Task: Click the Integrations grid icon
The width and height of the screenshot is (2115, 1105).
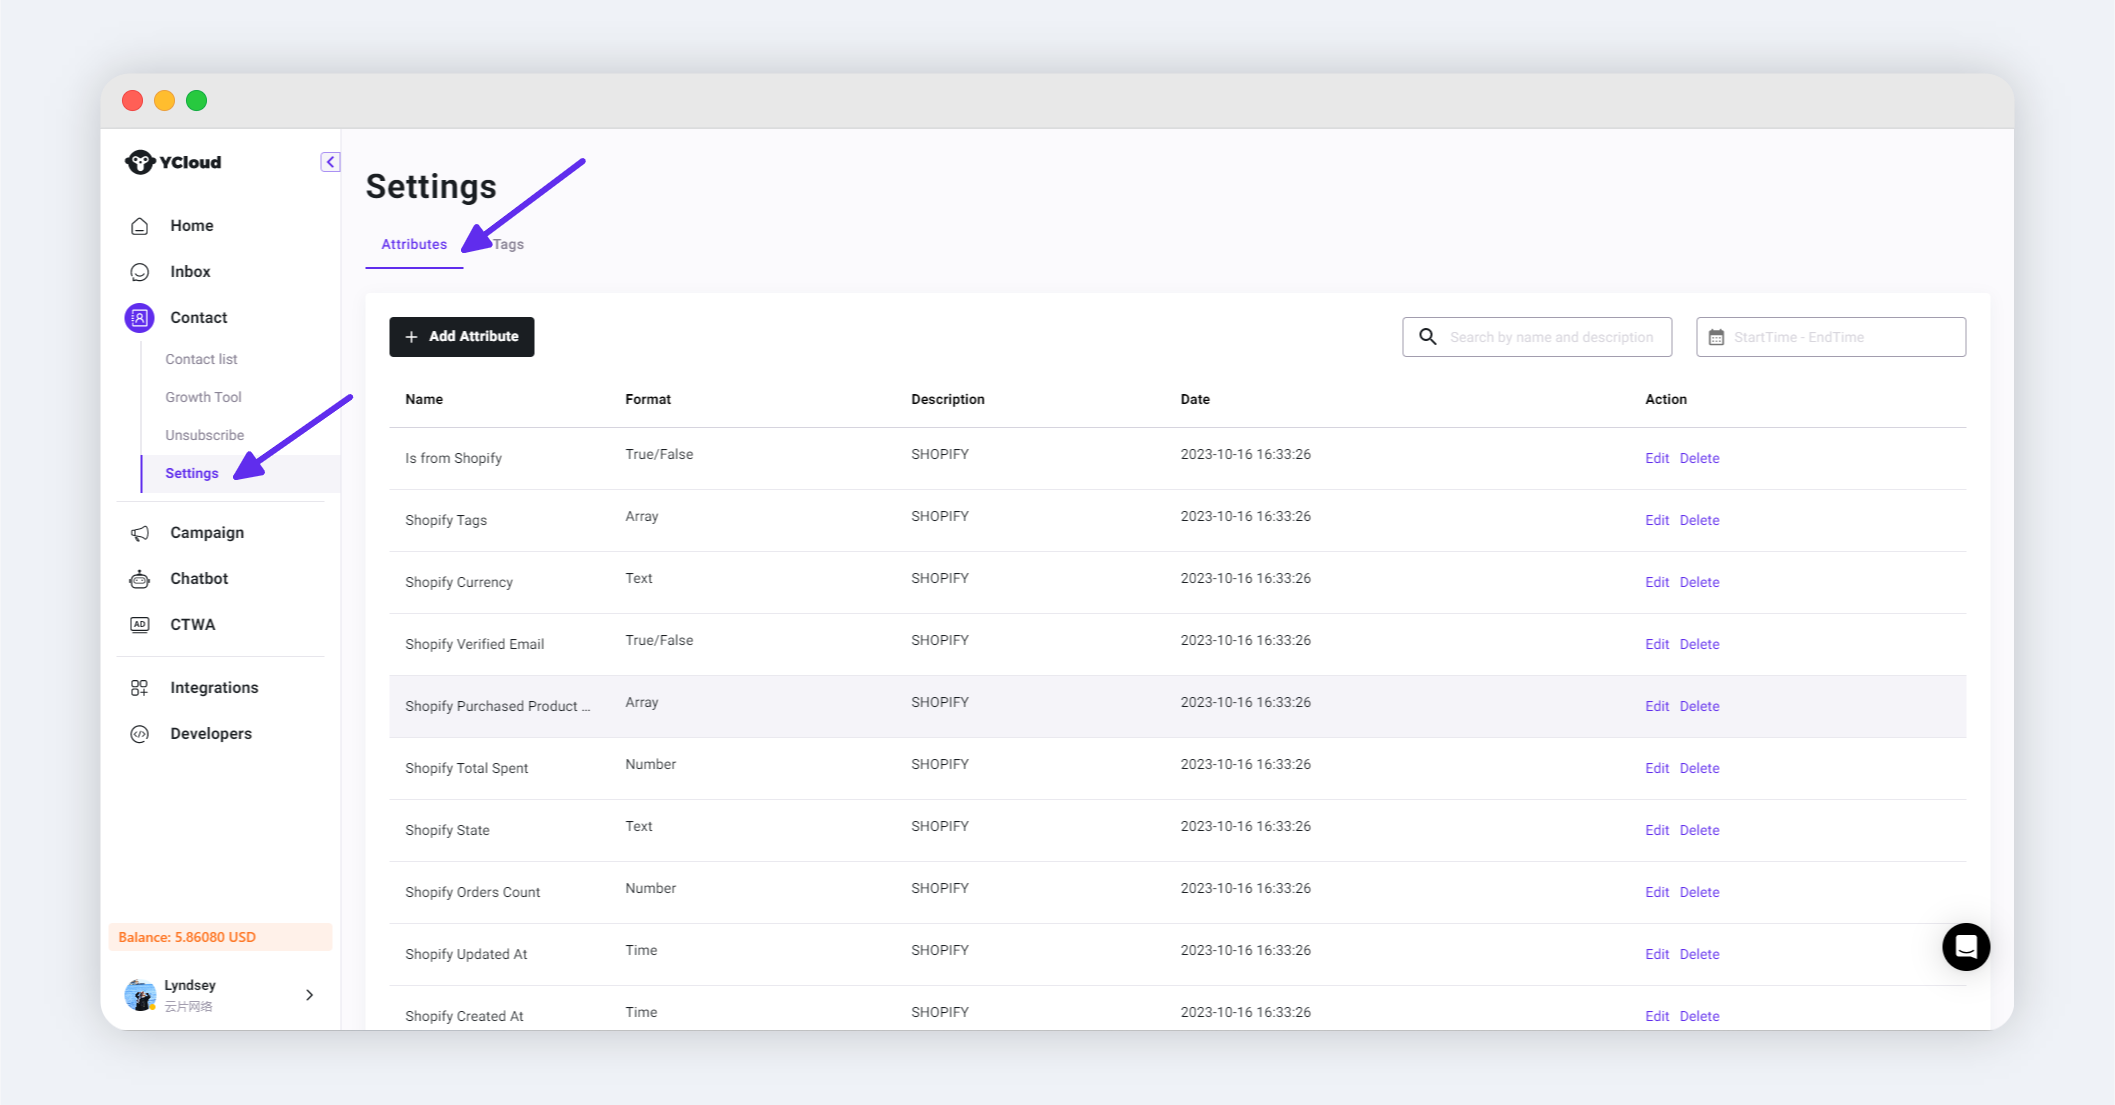Action: pos(140,688)
